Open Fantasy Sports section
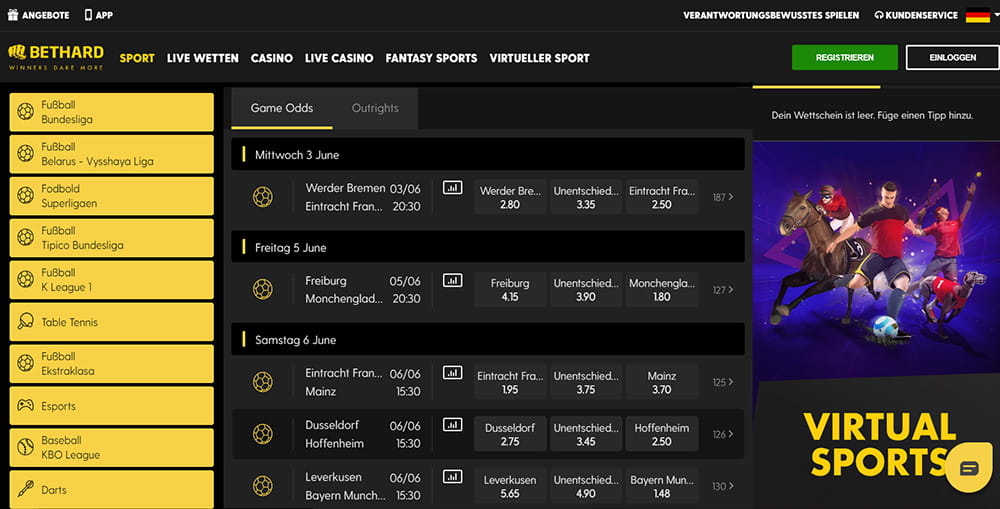Screen dimensions: 1000x509 (431, 58)
